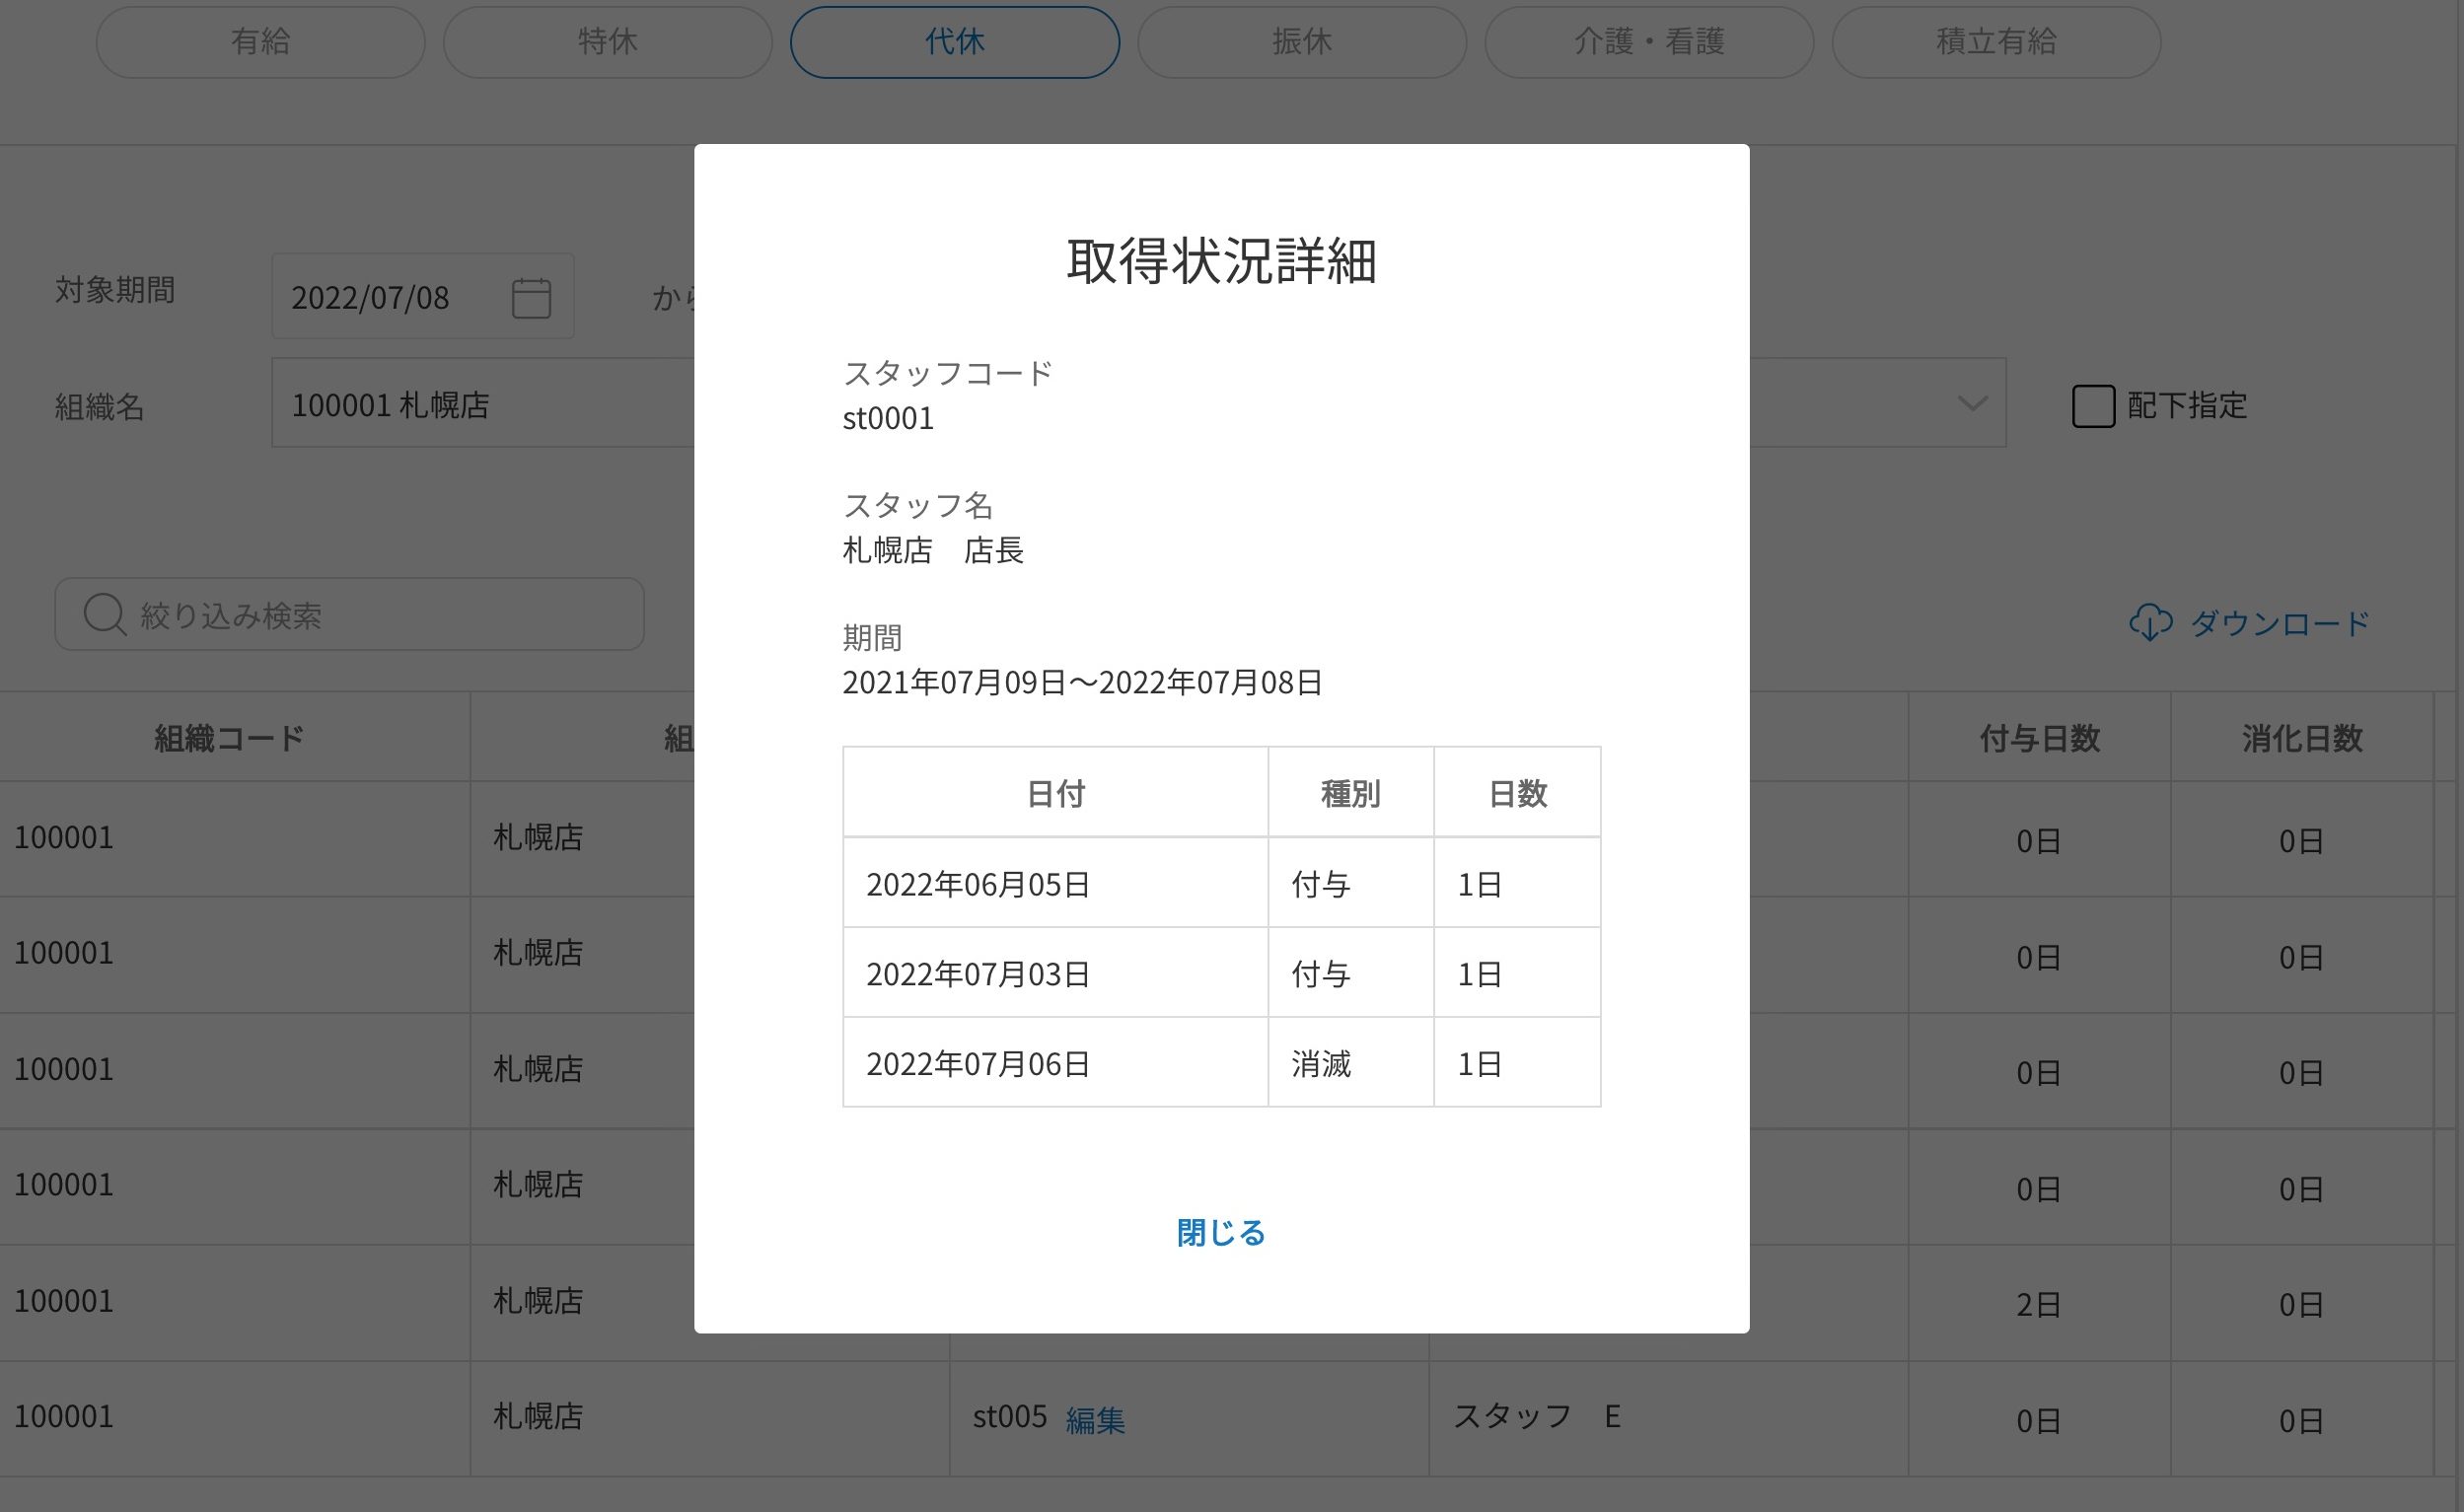Click the 組織コード column header

pos(229,738)
